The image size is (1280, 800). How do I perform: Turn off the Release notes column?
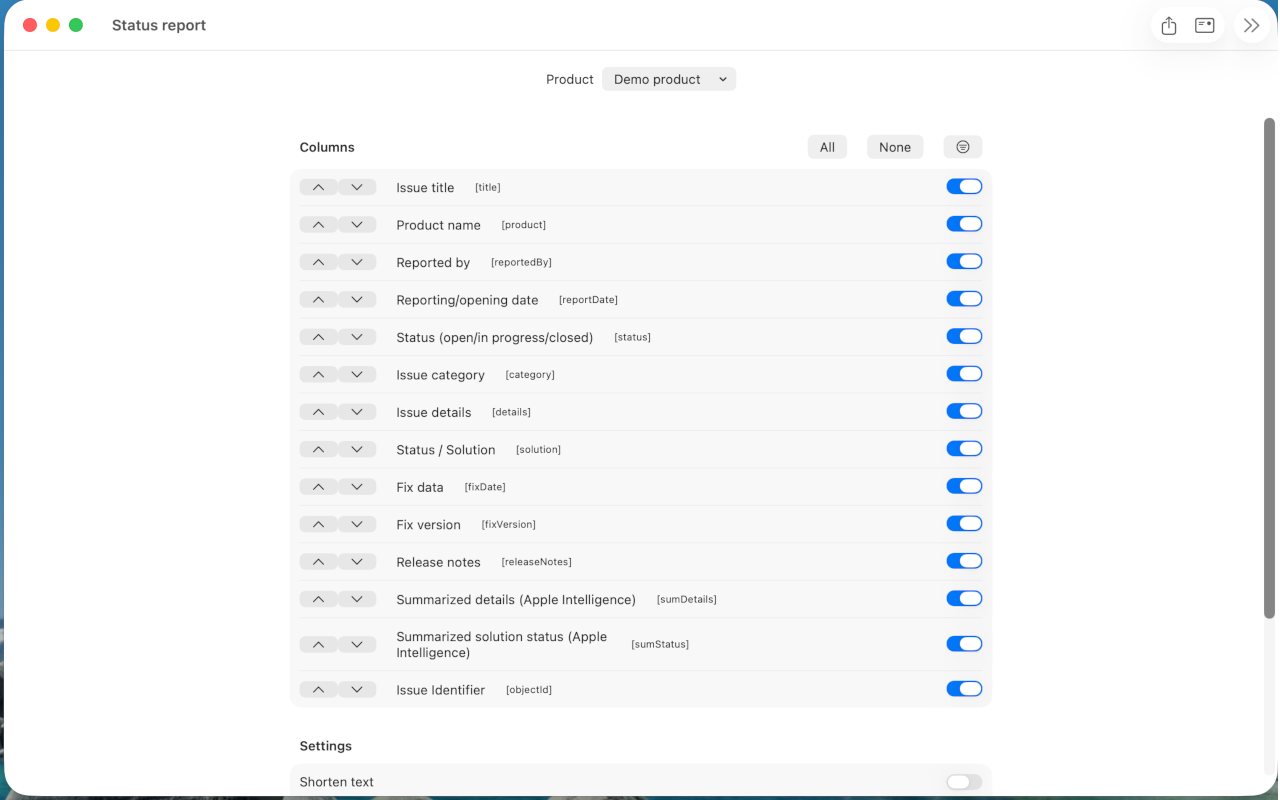(964, 561)
